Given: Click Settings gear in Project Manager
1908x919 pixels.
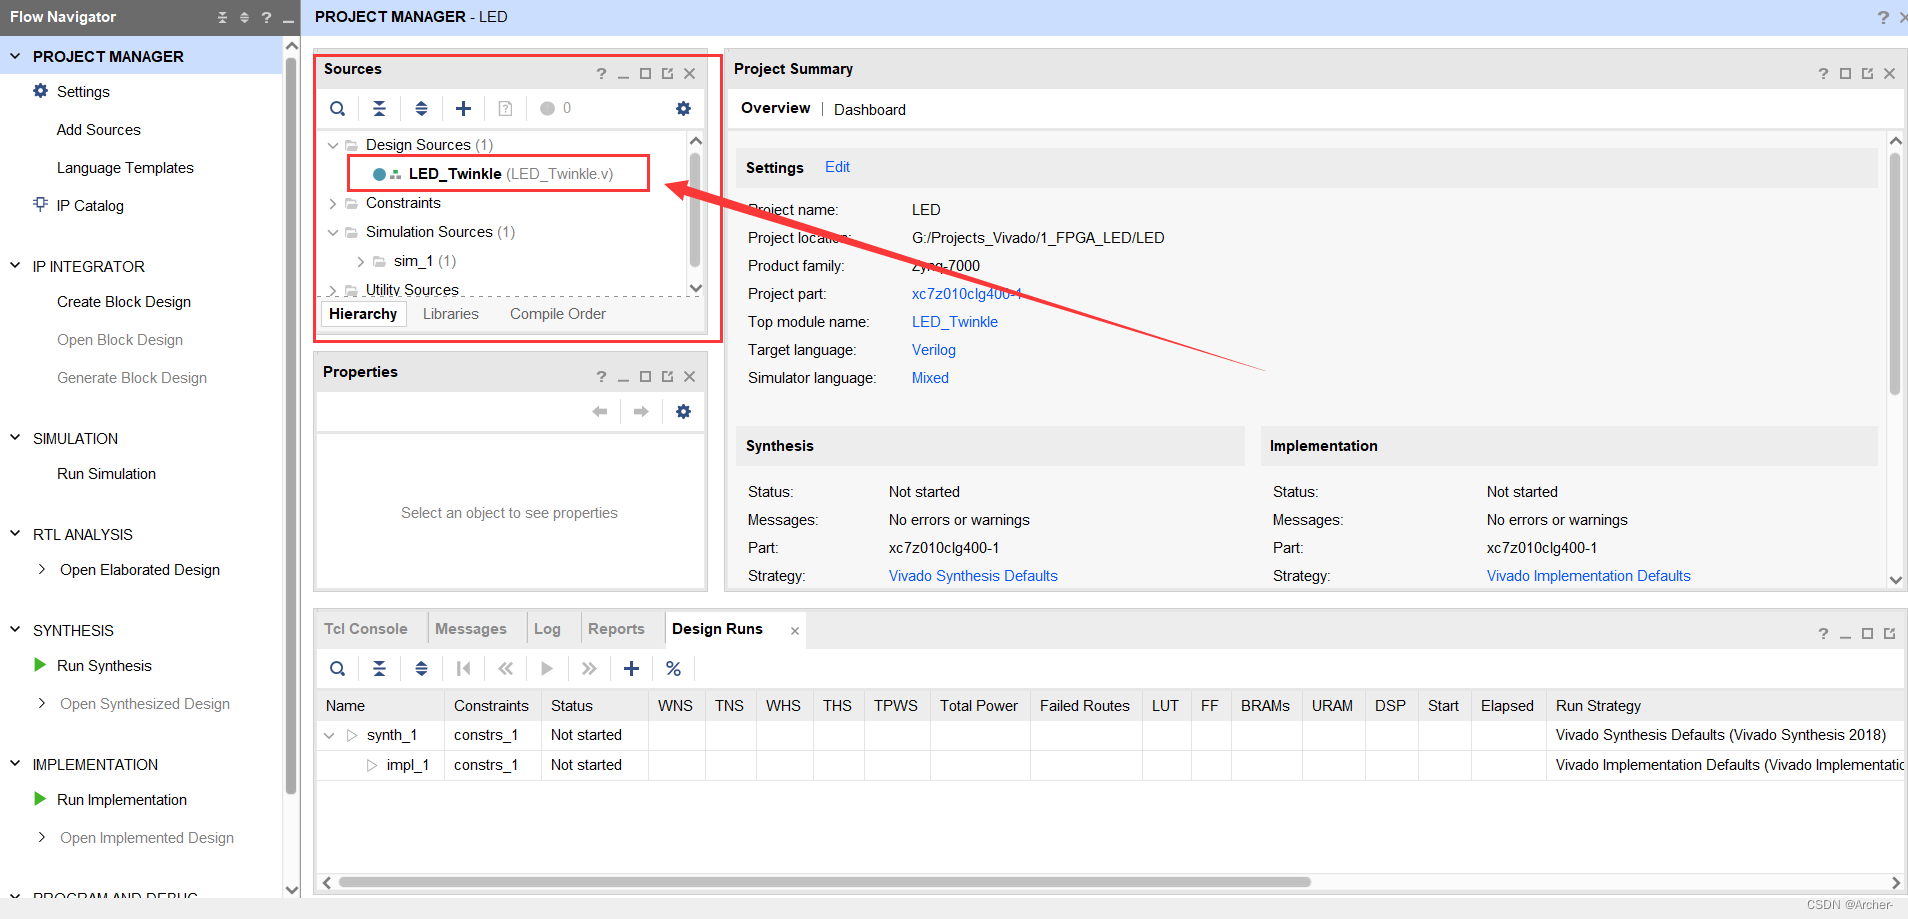Looking at the screenshot, I should (41, 91).
